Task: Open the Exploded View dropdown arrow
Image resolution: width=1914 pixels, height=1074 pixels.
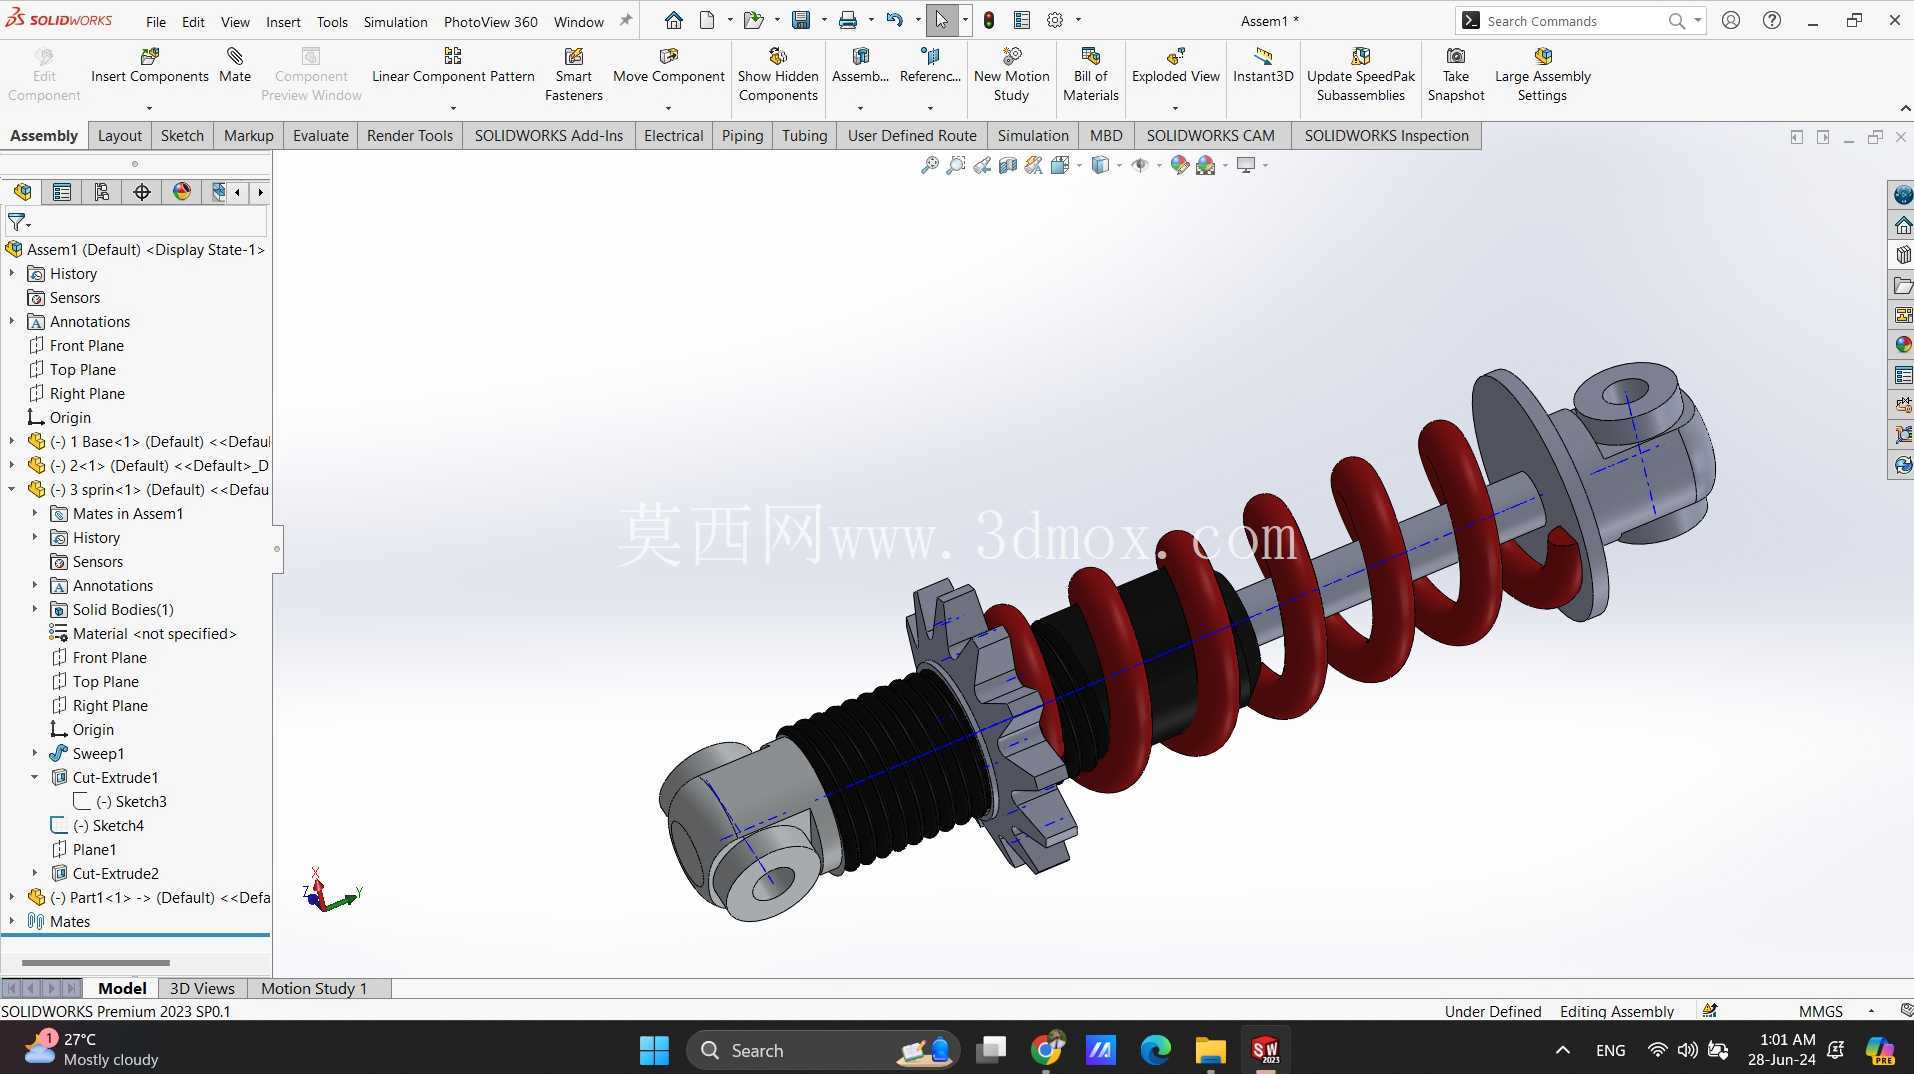Action: [x=1175, y=108]
